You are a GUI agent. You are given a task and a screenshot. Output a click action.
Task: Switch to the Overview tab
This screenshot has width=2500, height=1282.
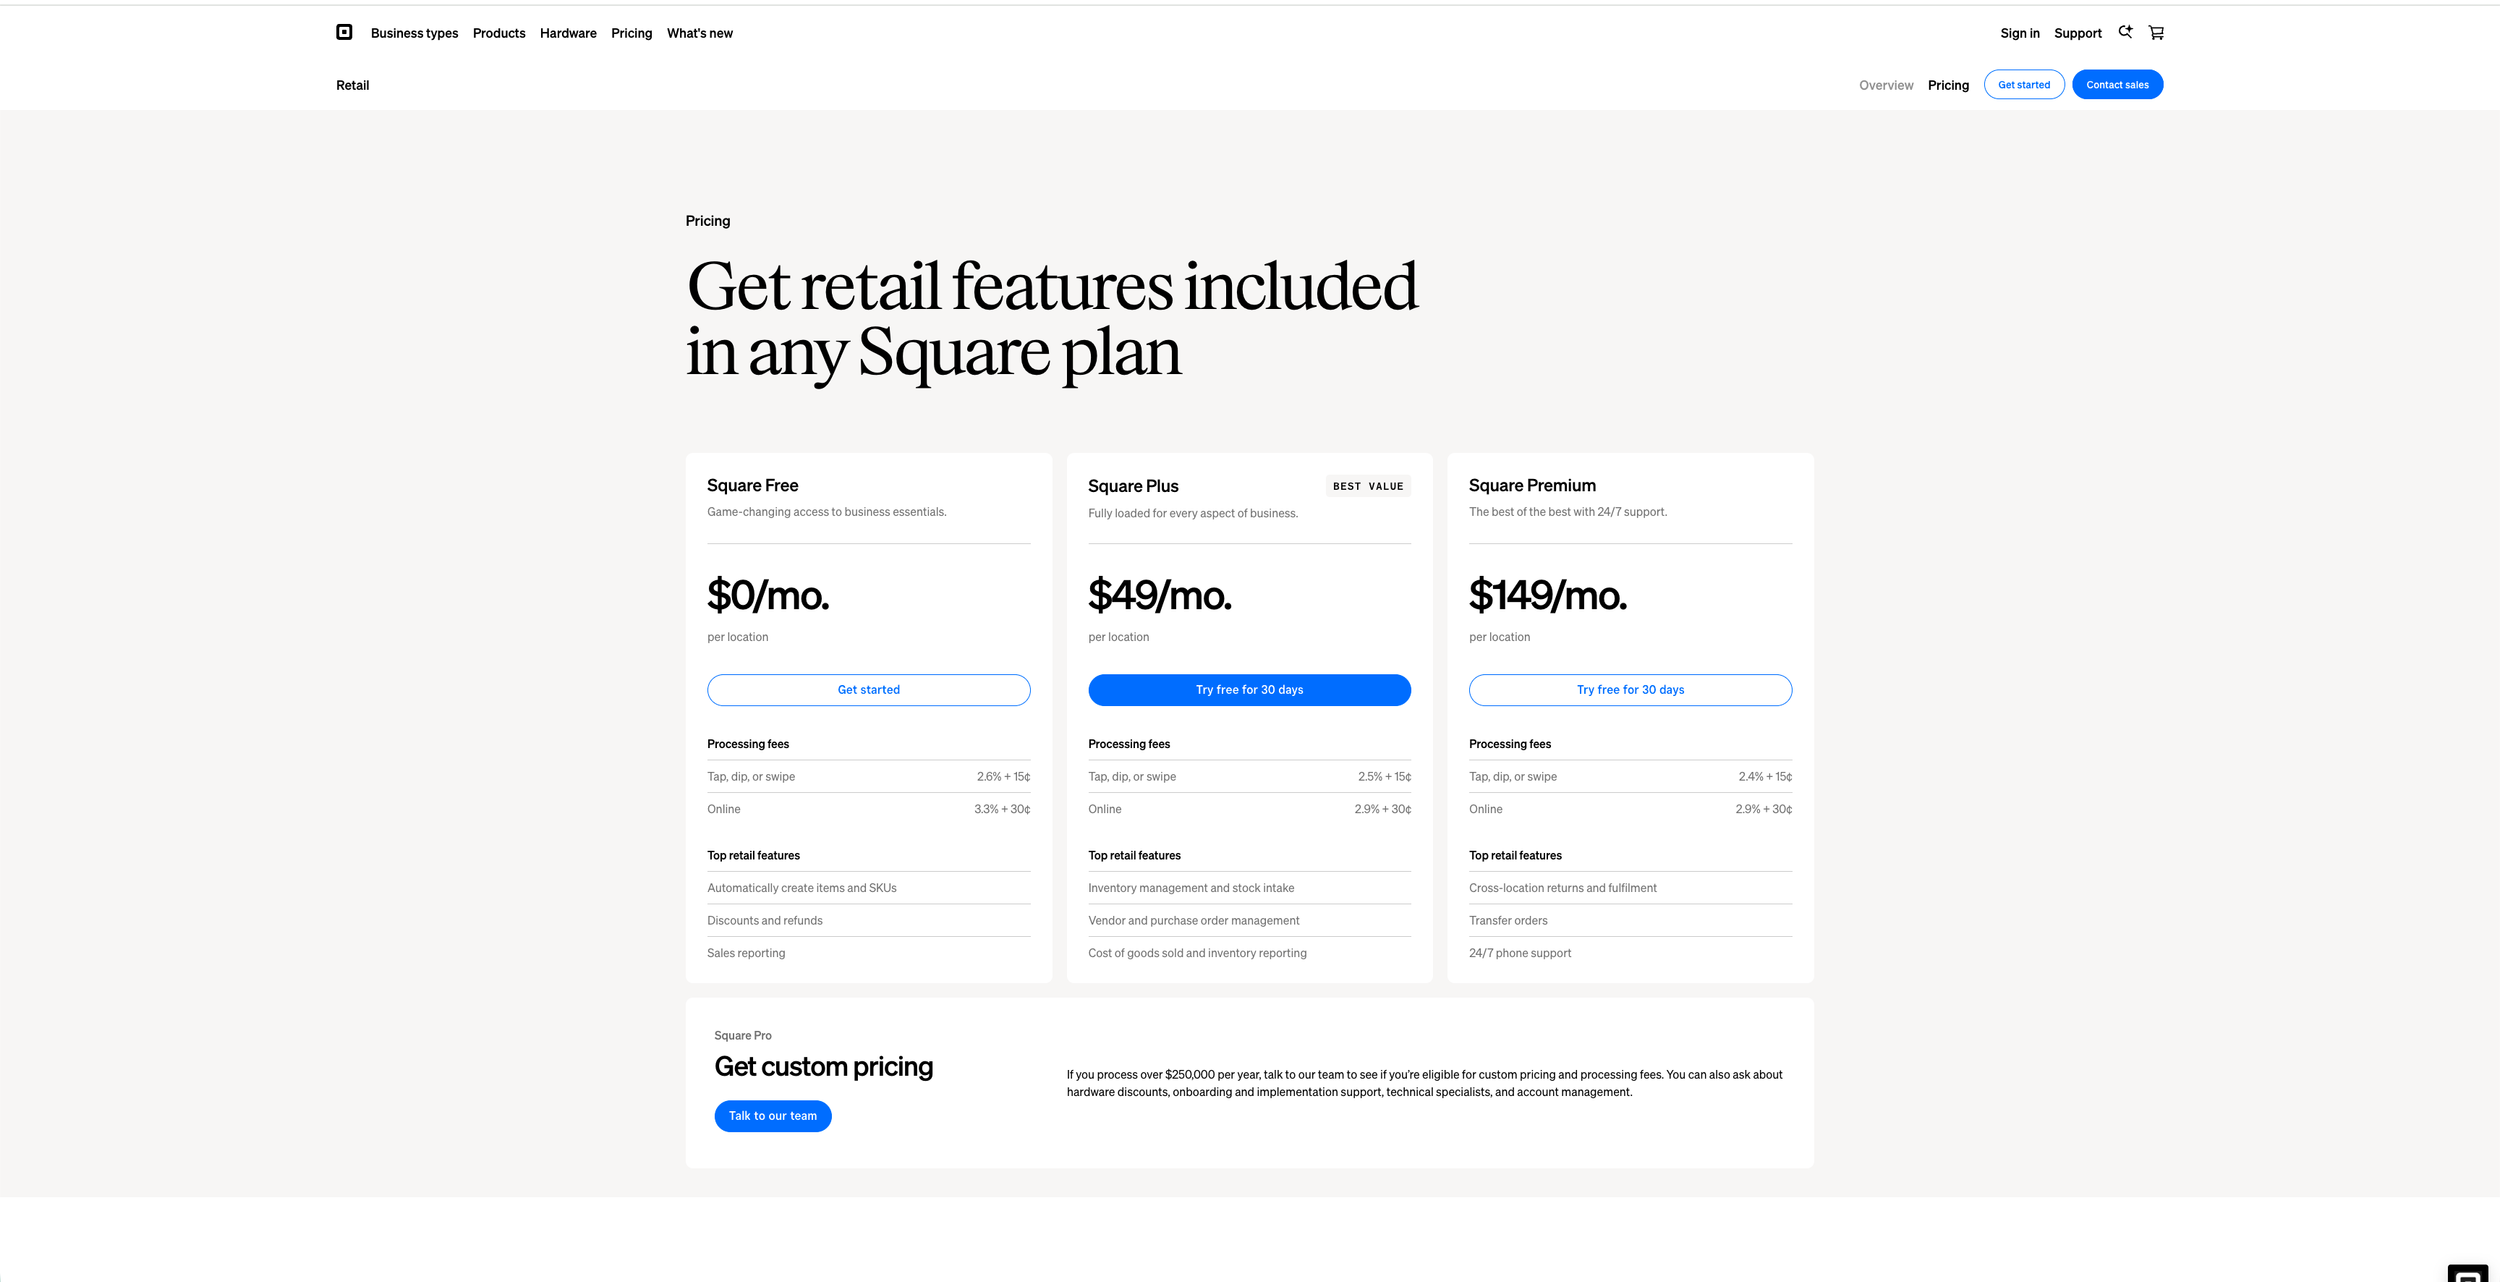1885,85
